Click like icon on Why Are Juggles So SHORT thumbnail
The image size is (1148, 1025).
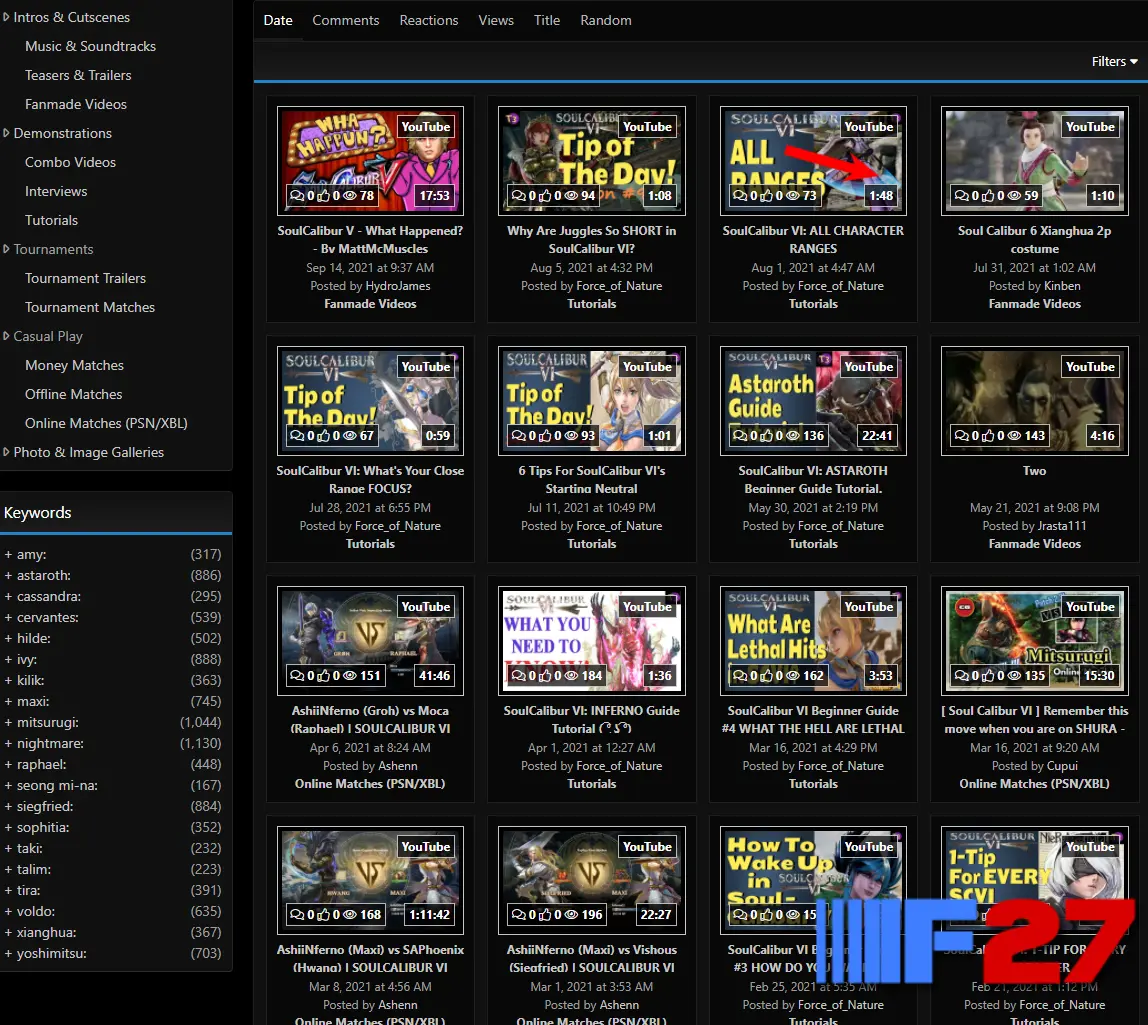544,195
